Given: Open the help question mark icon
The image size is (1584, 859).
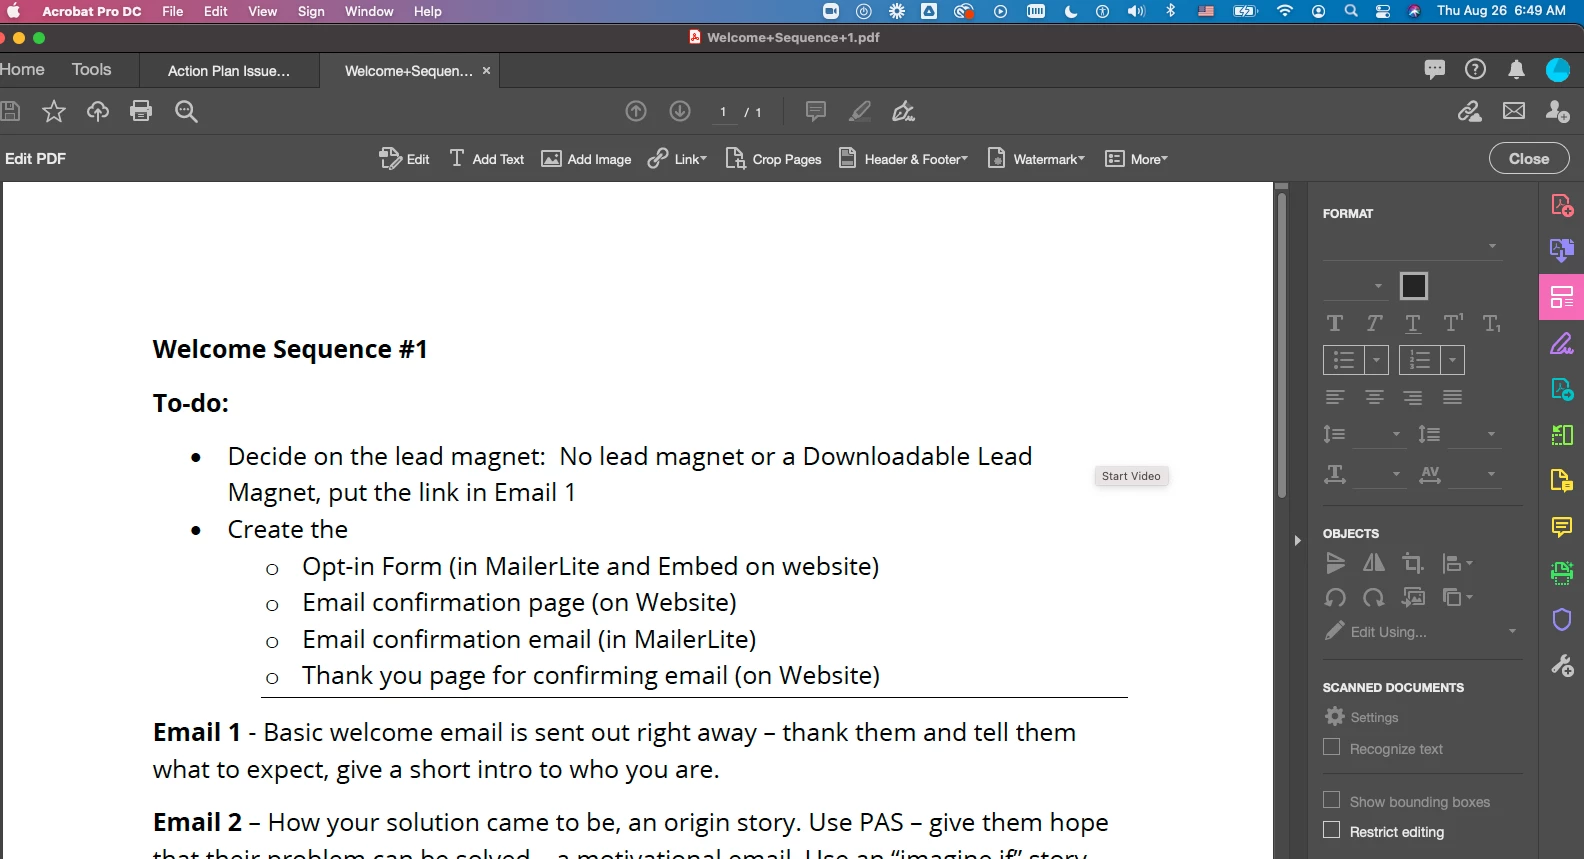Looking at the screenshot, I should pos(1475,69).
